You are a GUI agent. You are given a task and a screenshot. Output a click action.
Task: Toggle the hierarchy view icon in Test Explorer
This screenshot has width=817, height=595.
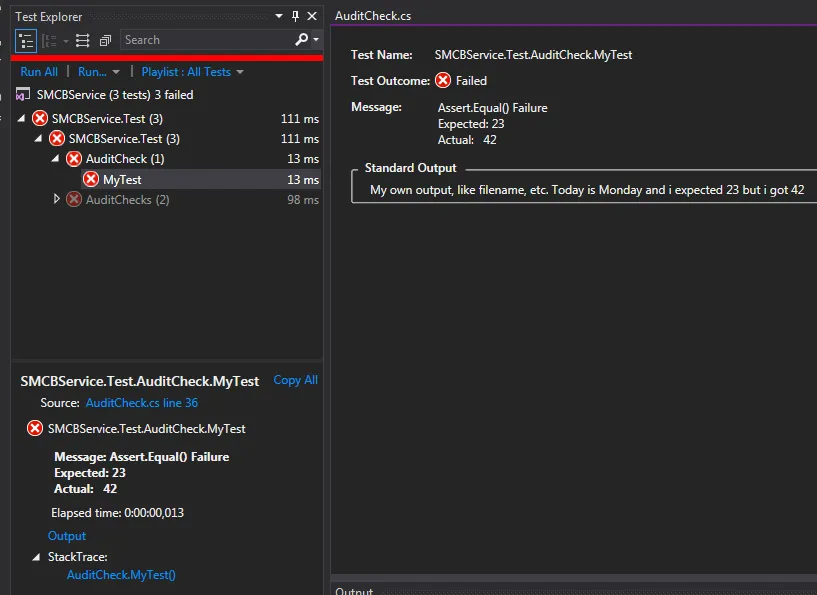pos(26,40)
